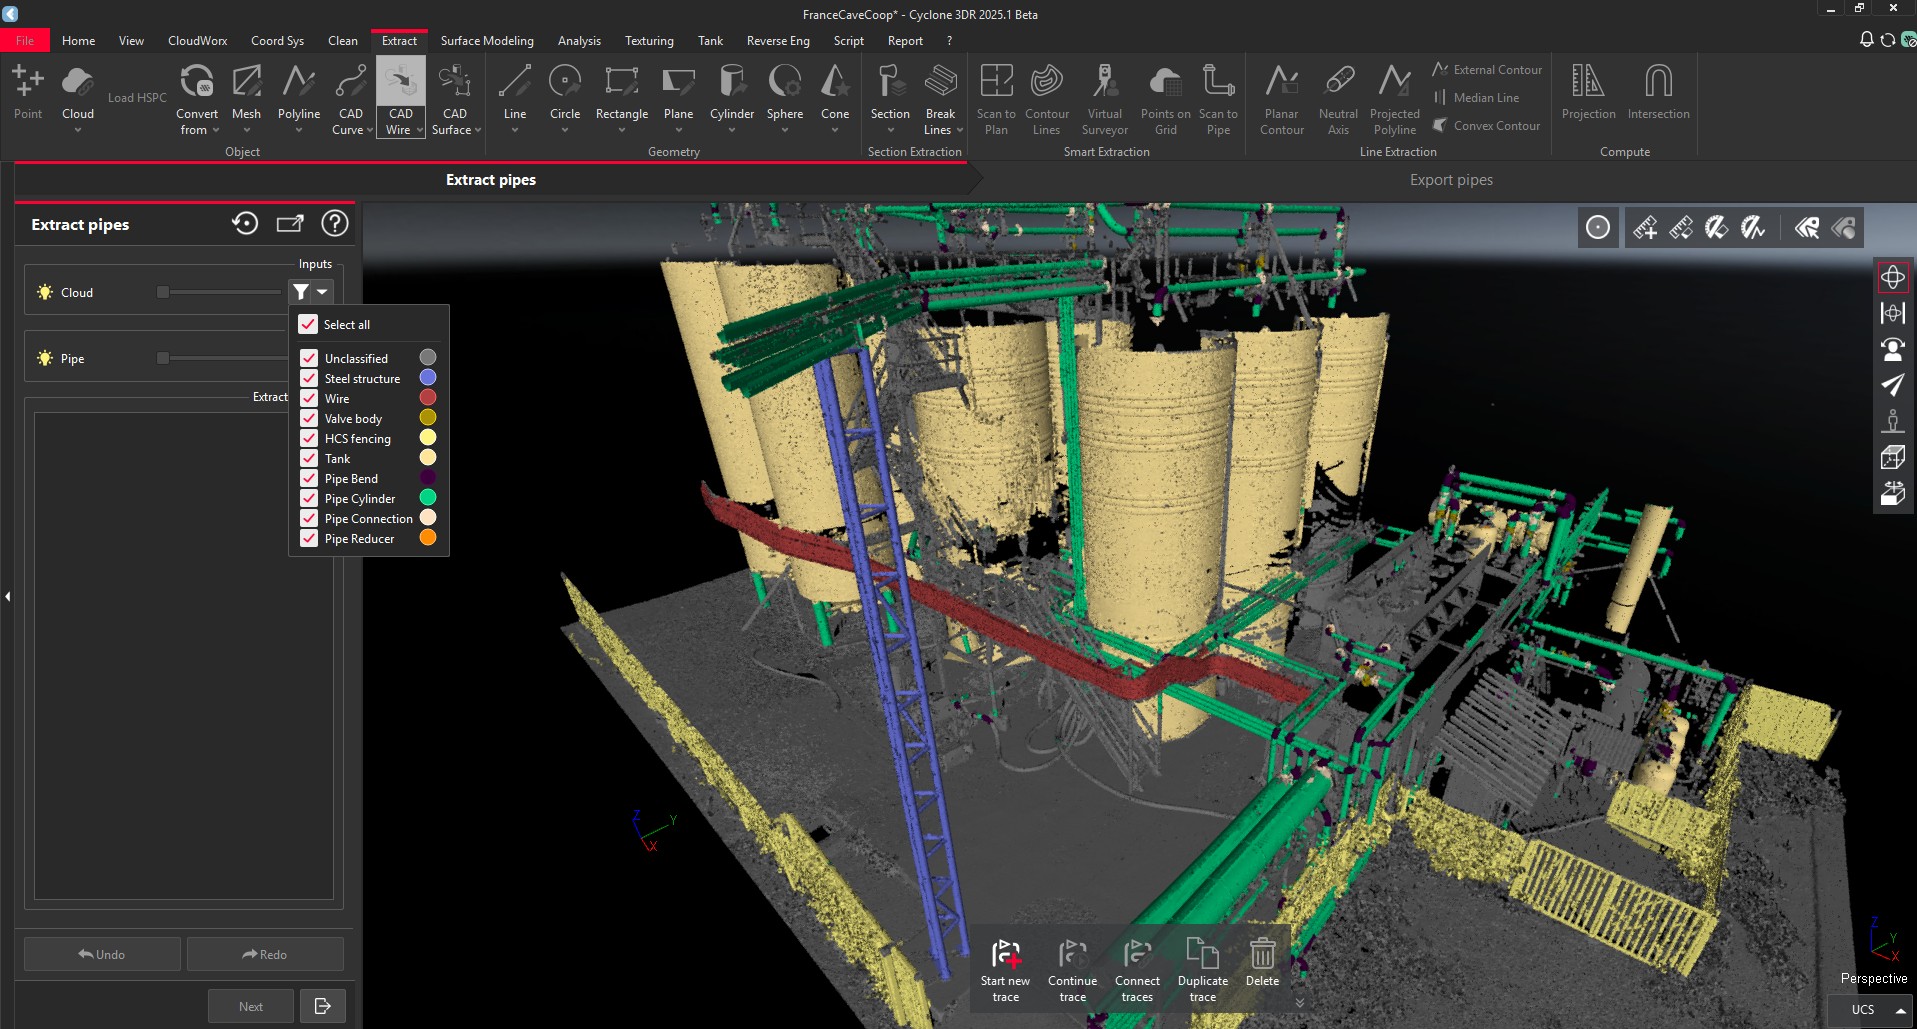This screenshot has height=1029, width=1917.
Task: Click the Export pipes workflow step
Action: click(x=1450, y=180)
